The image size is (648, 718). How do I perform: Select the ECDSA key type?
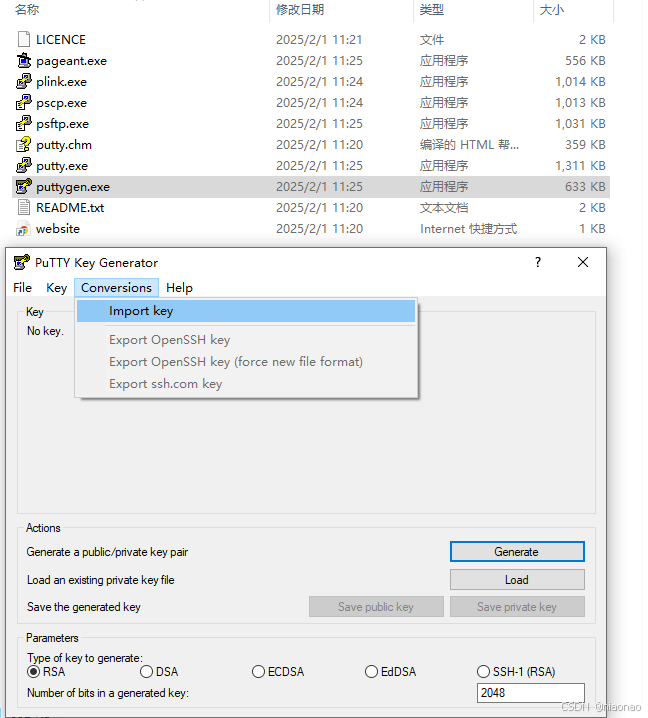[x=258, y=672]
